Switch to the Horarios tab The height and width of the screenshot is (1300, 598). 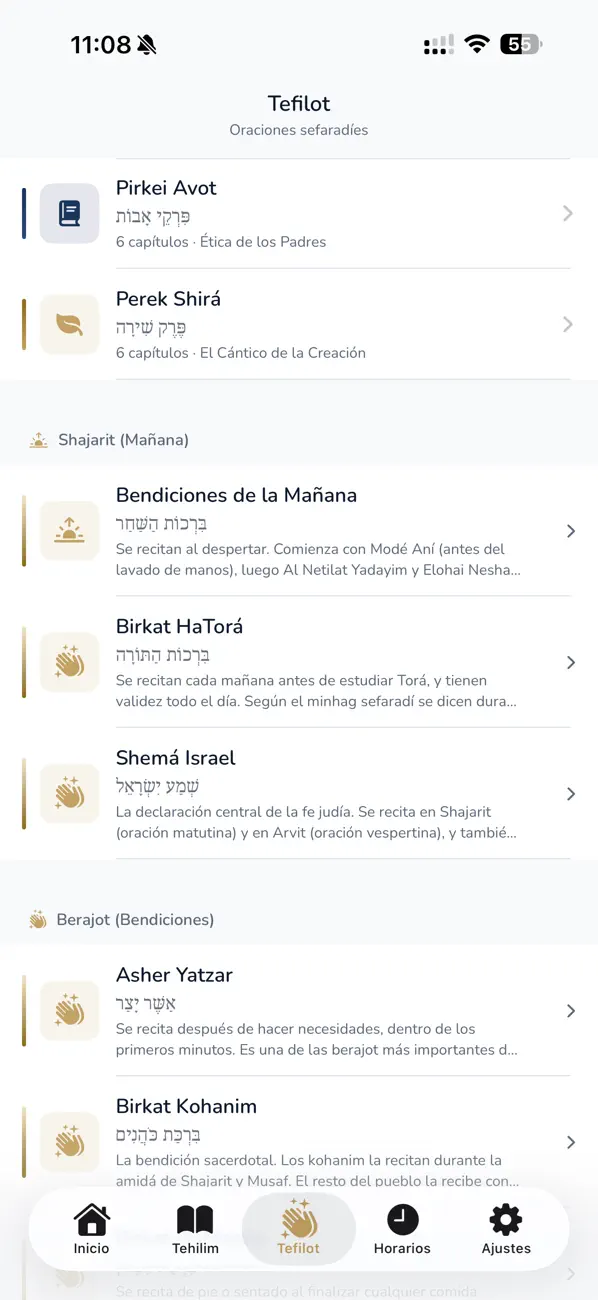point(401,1229)
